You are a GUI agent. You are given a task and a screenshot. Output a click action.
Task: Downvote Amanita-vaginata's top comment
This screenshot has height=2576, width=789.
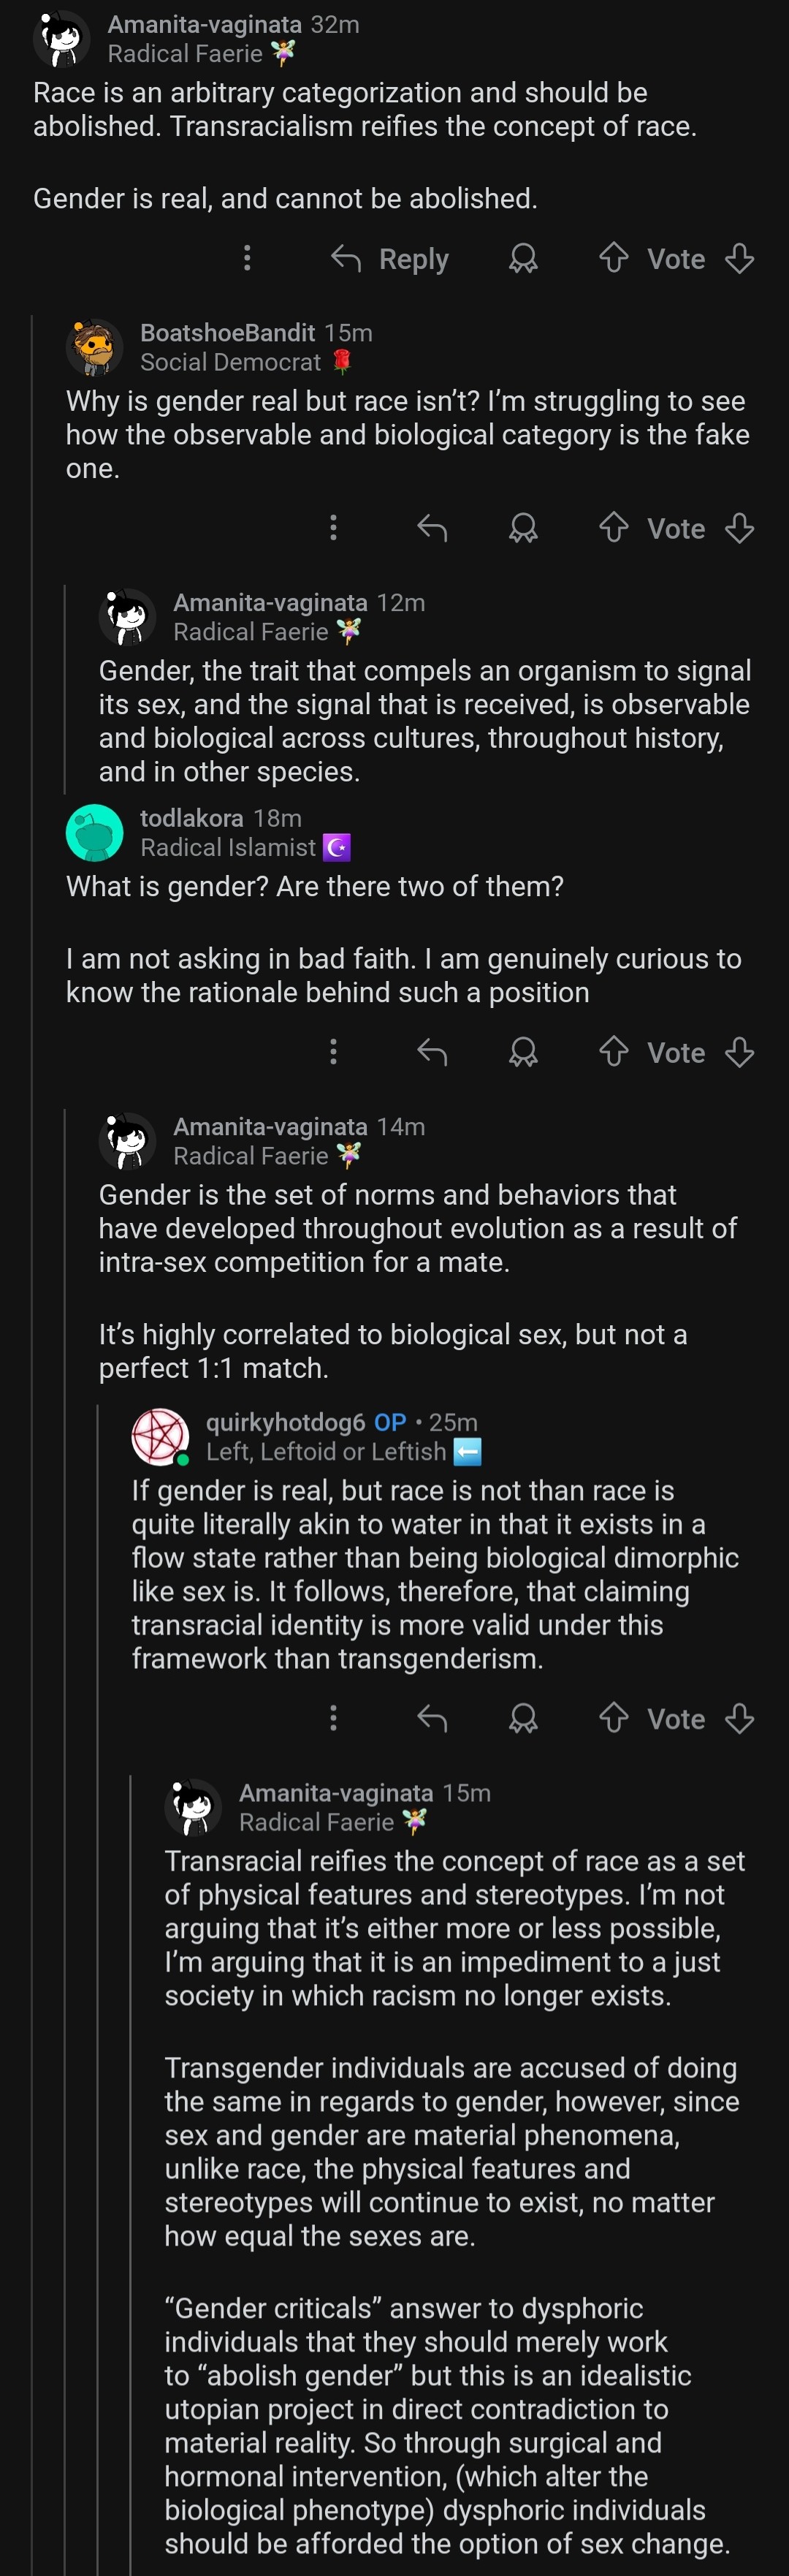click(x=739, y=258)
